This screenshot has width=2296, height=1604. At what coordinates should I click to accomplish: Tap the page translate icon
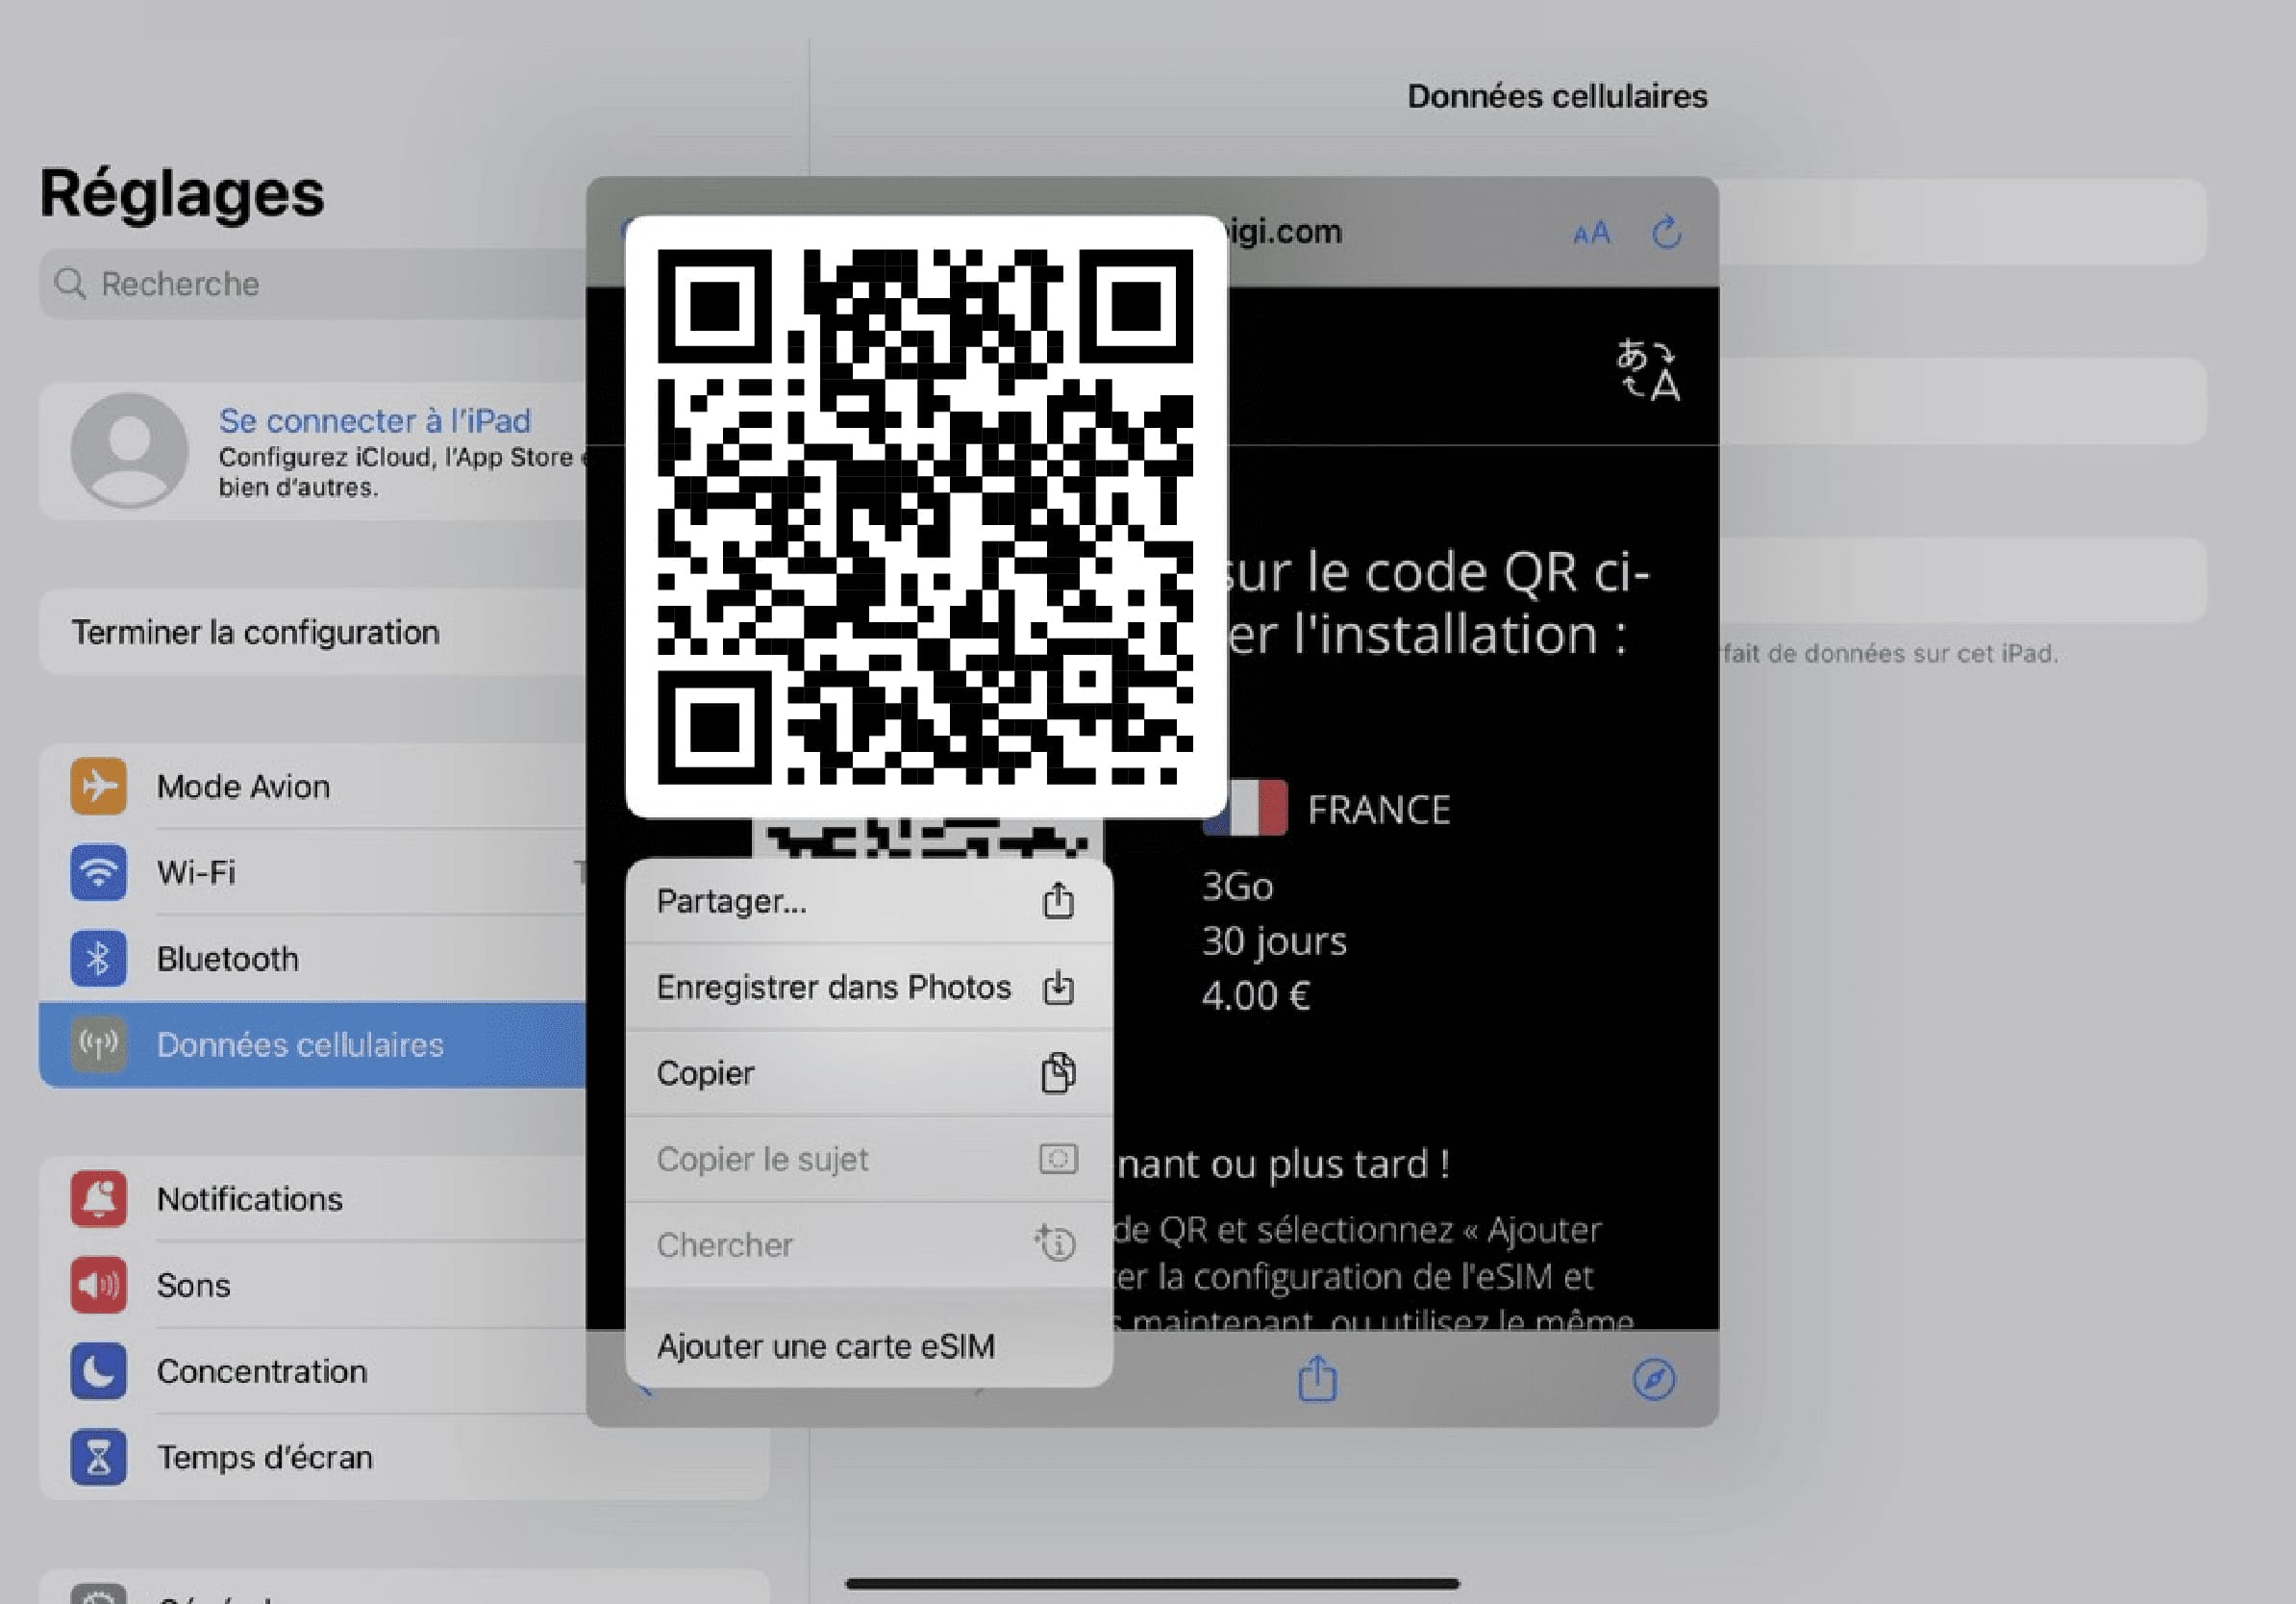tap(1647, 370)
